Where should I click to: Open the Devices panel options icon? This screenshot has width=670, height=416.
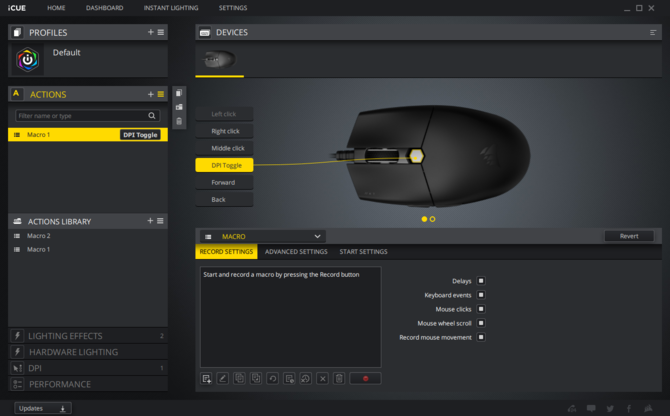(653, 32)
